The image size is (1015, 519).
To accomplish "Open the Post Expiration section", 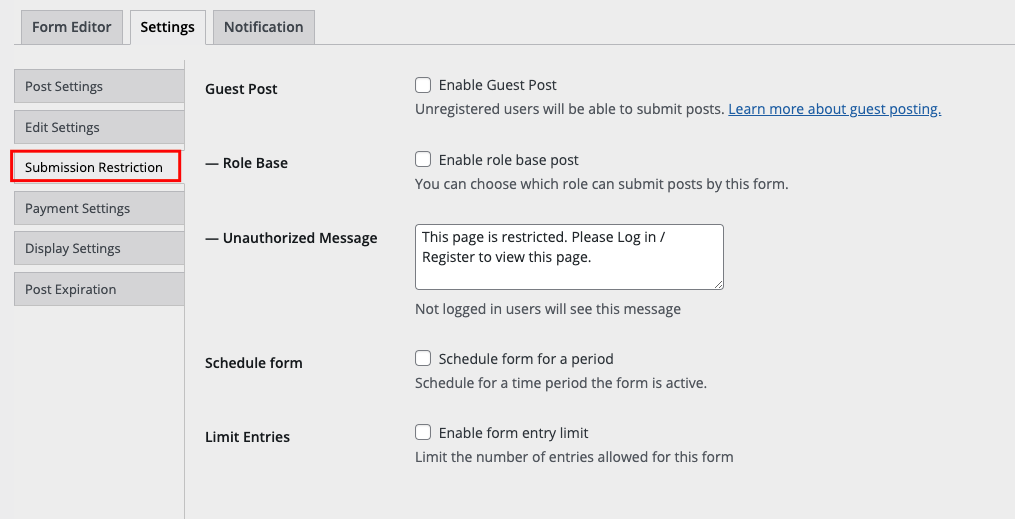I will point(99,289).
